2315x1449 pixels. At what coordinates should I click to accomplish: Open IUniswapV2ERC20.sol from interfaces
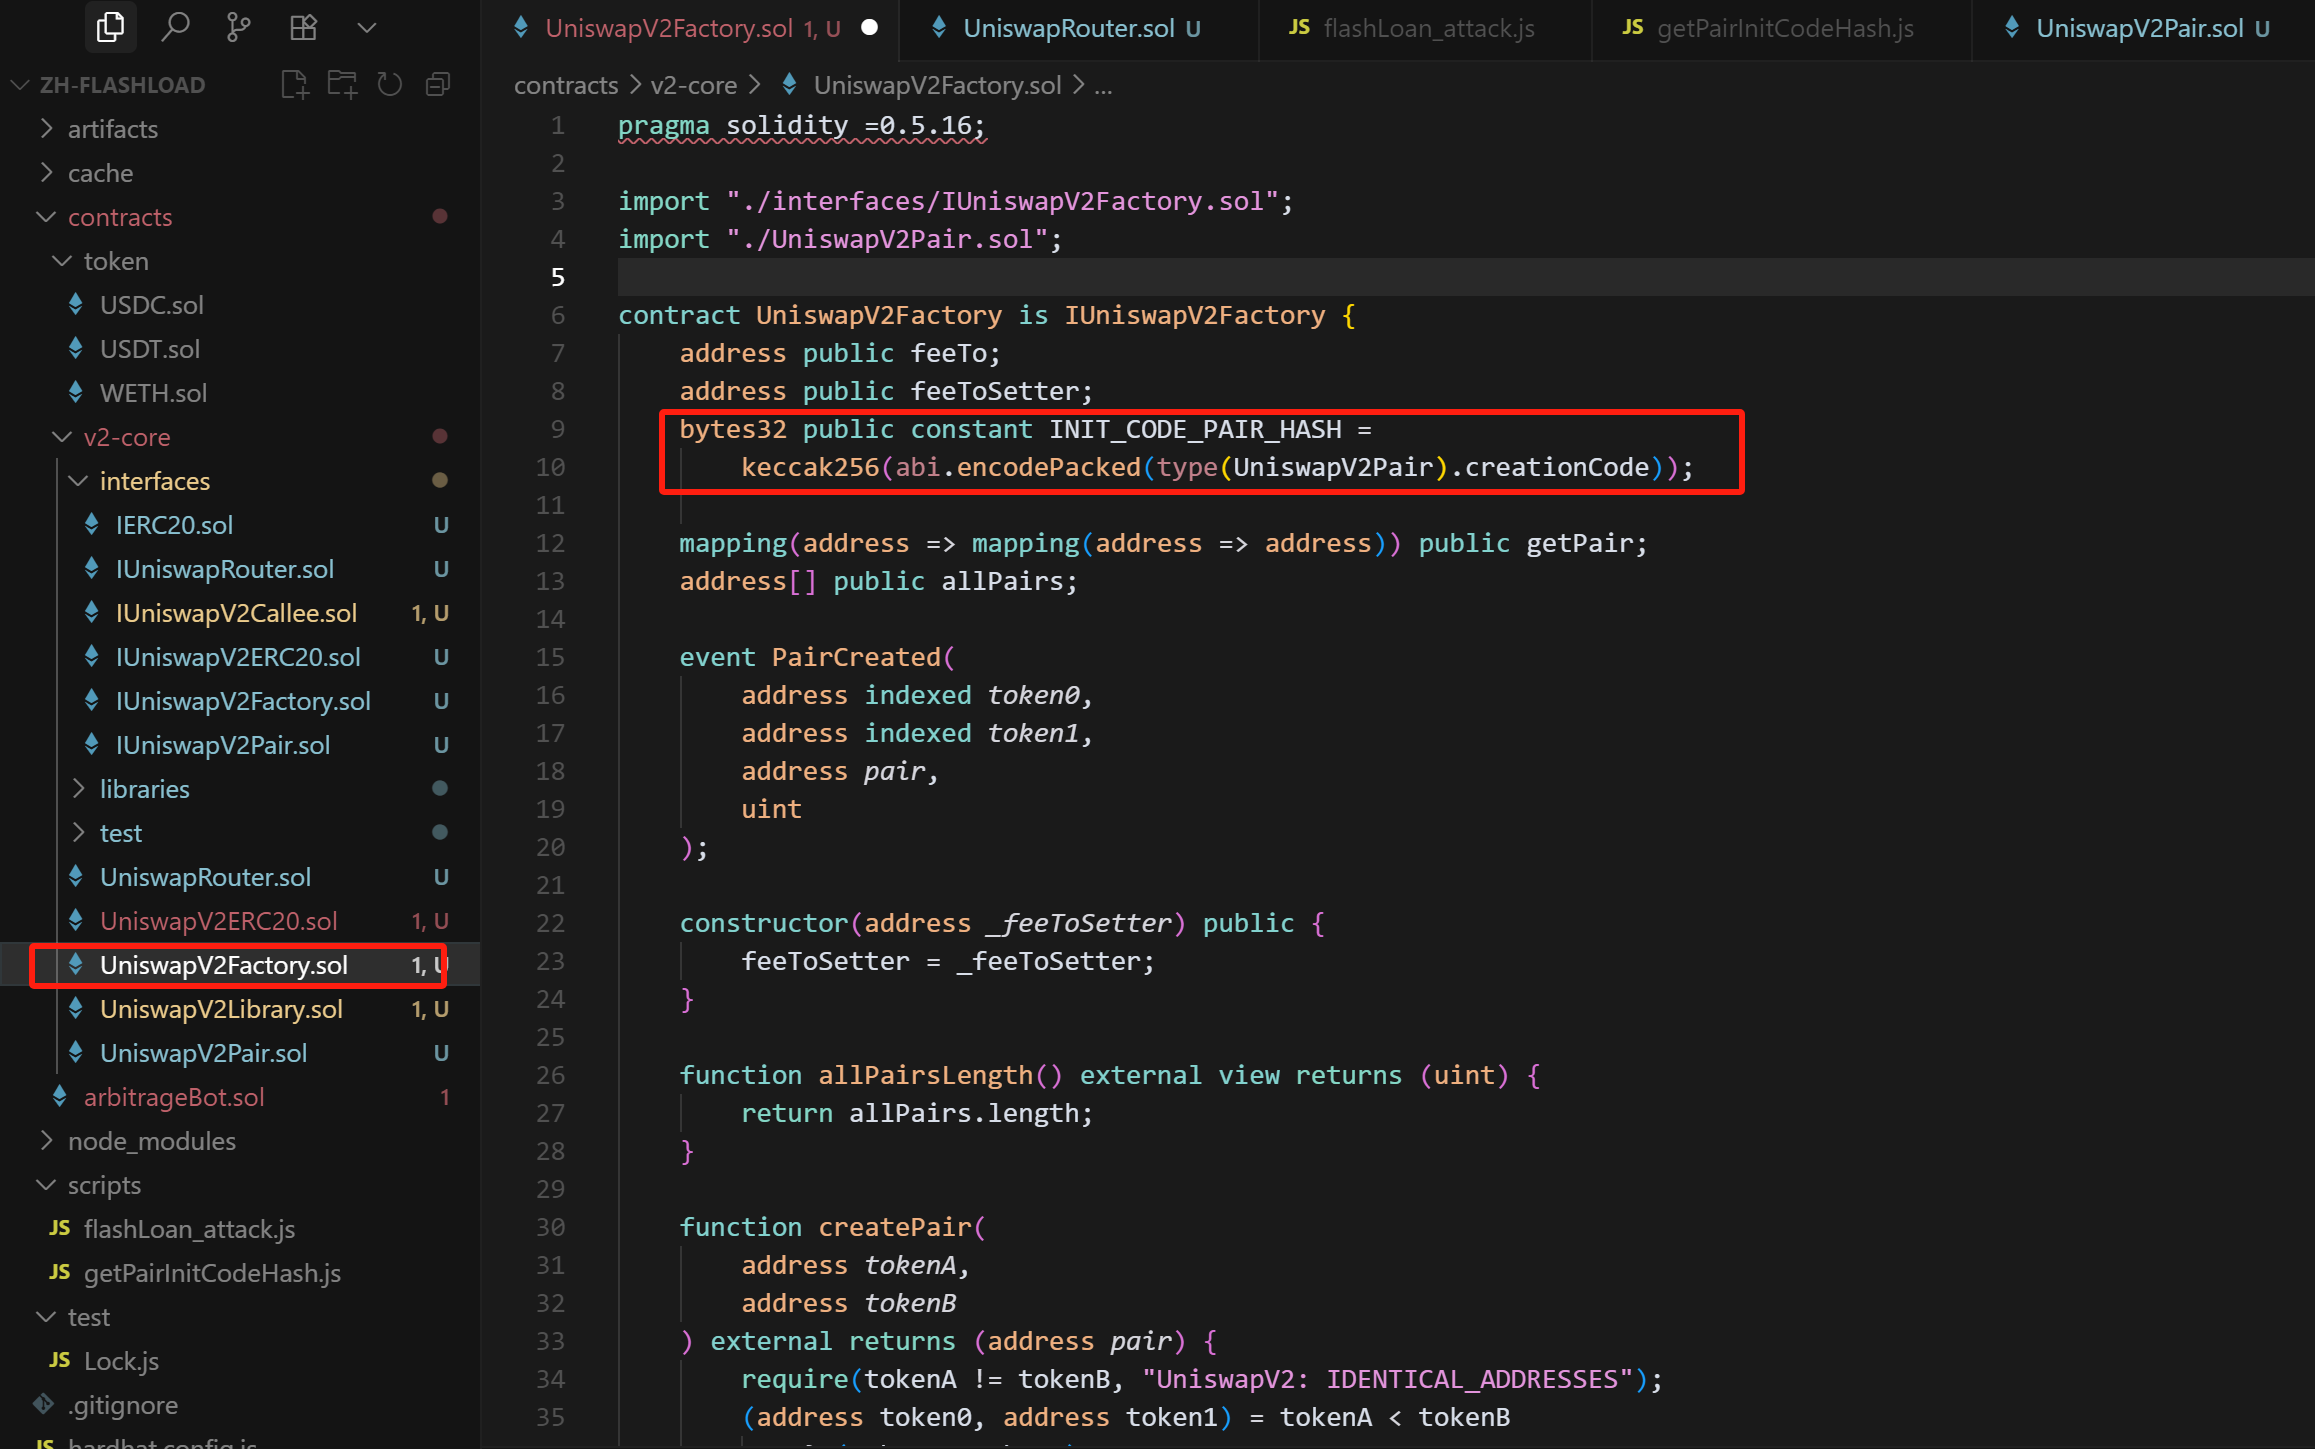point(240,657)
